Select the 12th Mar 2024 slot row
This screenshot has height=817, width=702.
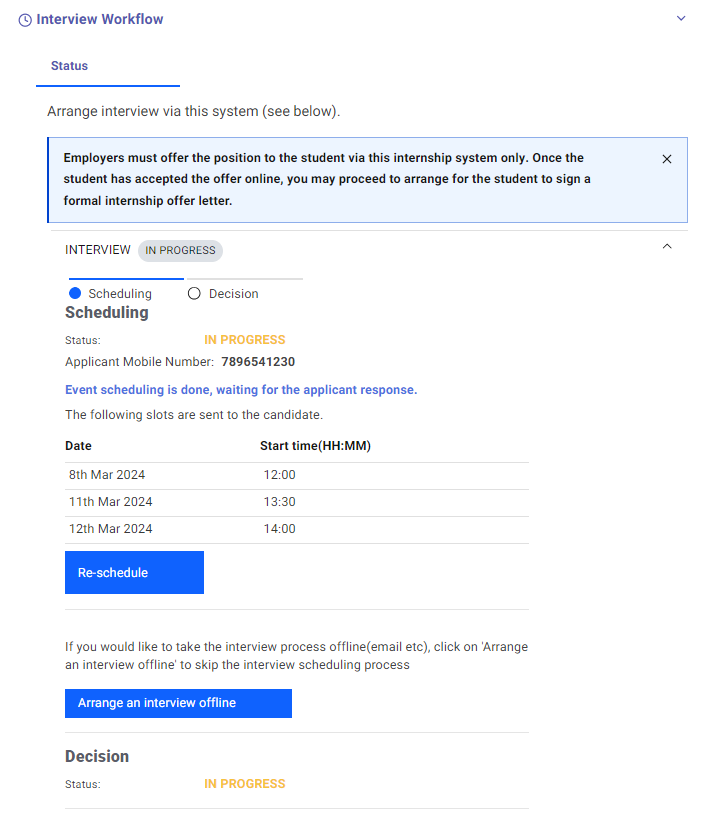[x=296, y=529]
